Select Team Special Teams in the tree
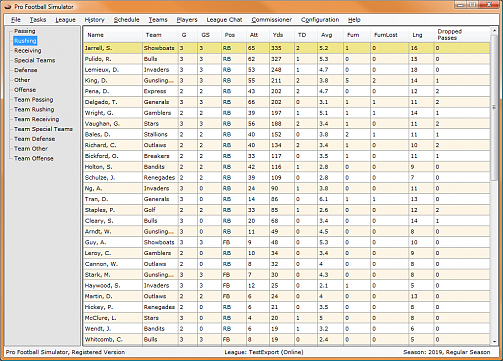The height and width of the screenshot is (361, 503). (43, 129)
